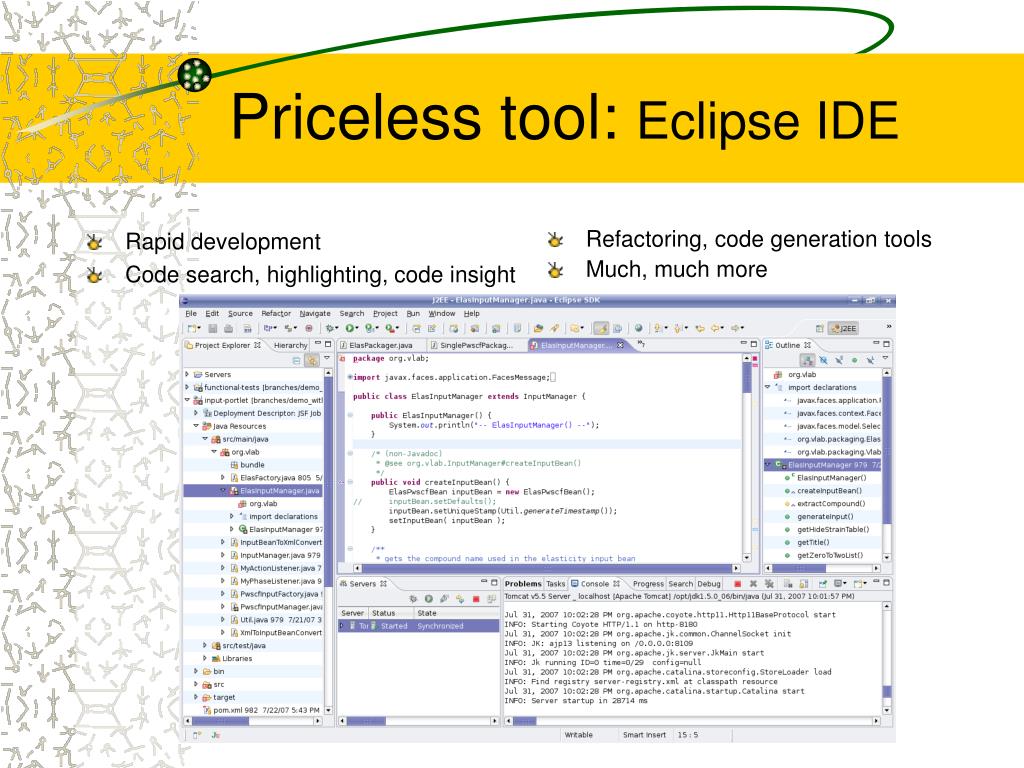The width and height of the screenshot is (1024, 768).
Task: Open the File menu
Action: (191, 313)
